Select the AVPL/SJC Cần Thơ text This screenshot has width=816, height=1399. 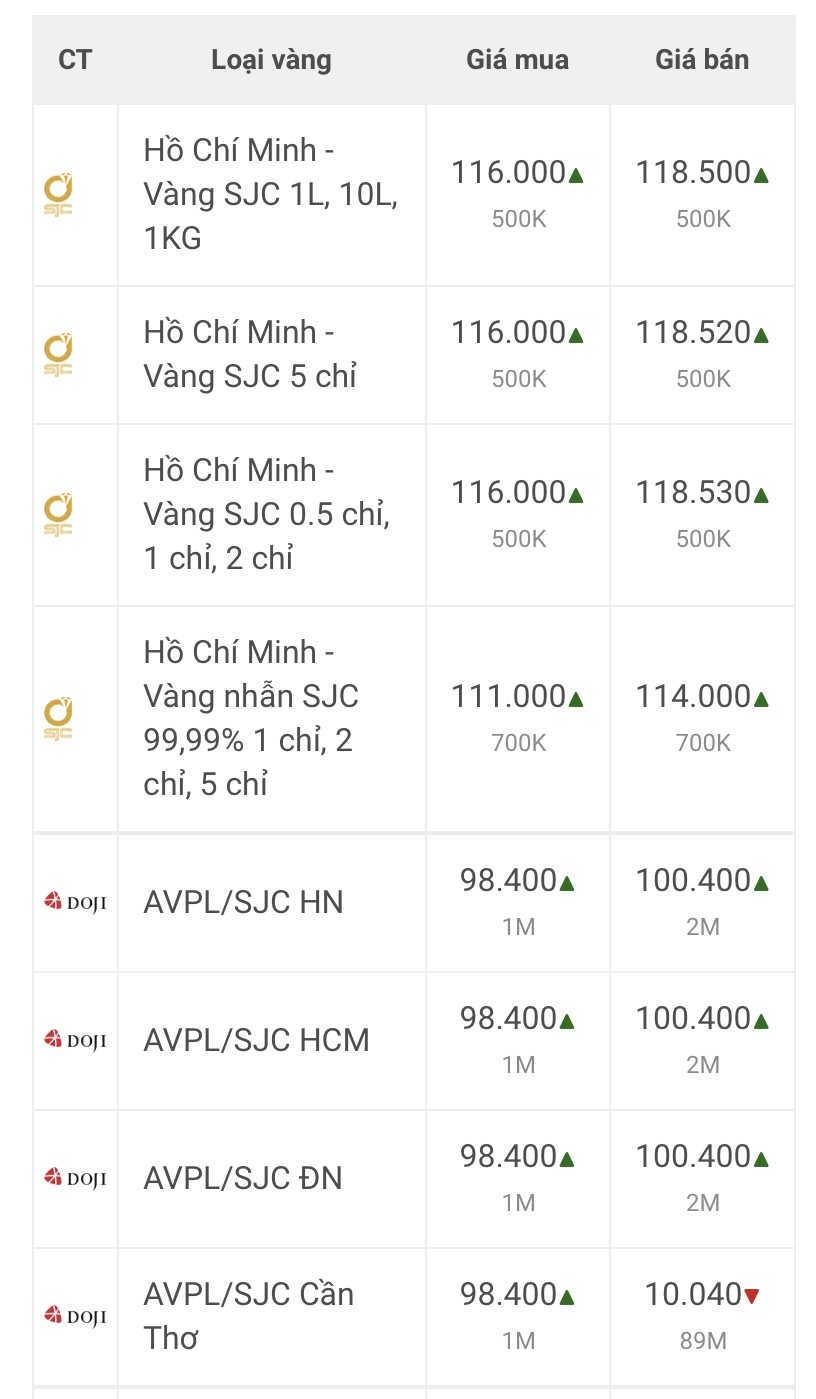point(248,1316)
